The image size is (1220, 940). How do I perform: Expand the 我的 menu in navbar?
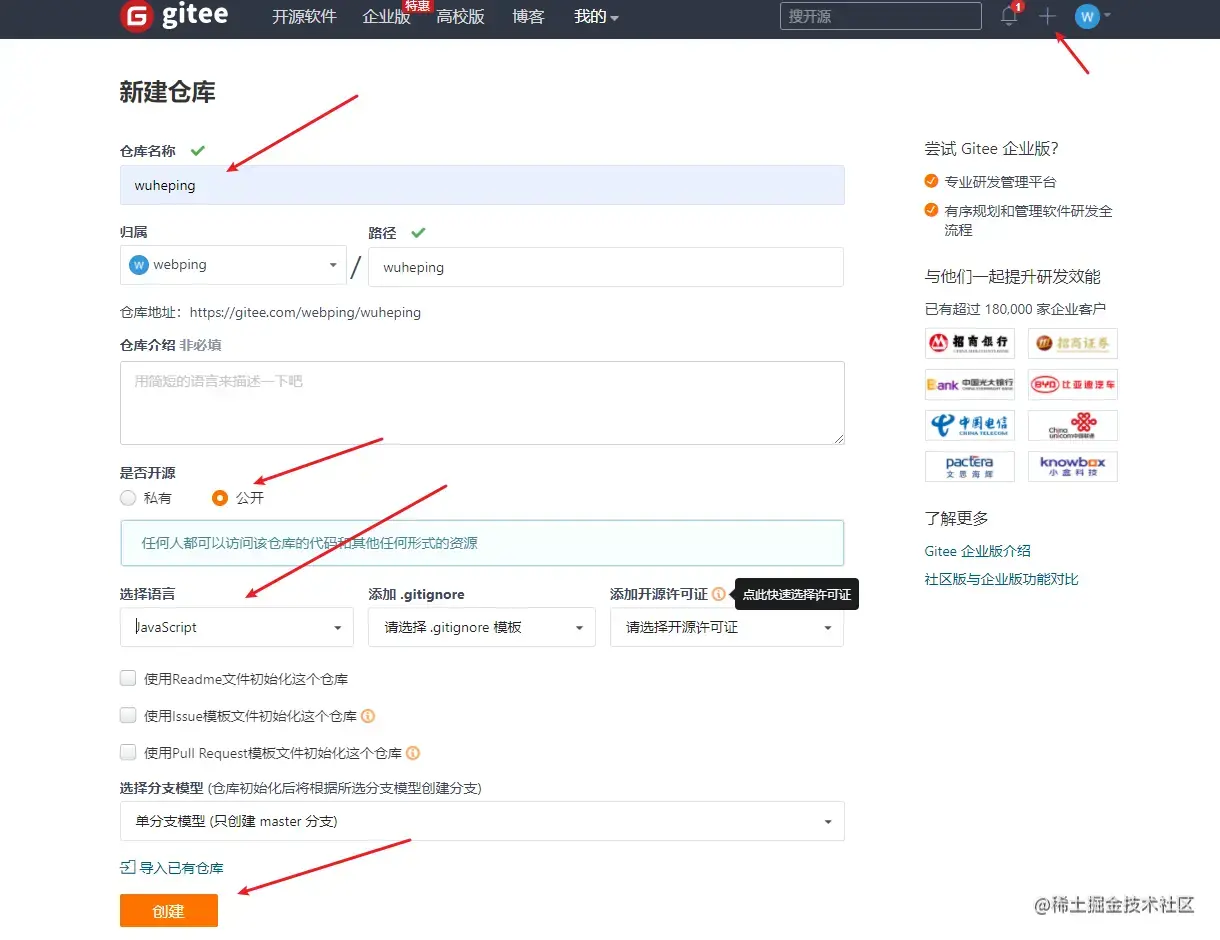[596, 17]
